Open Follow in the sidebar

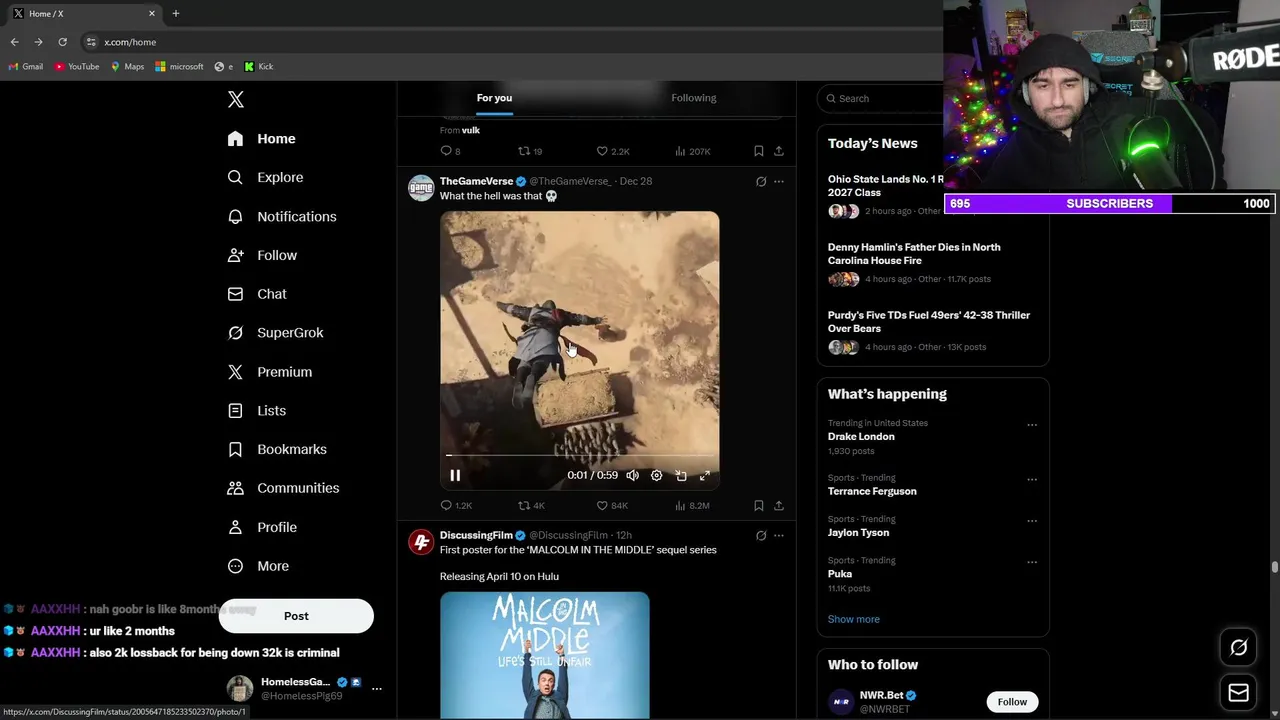click(x=262, y=255)
